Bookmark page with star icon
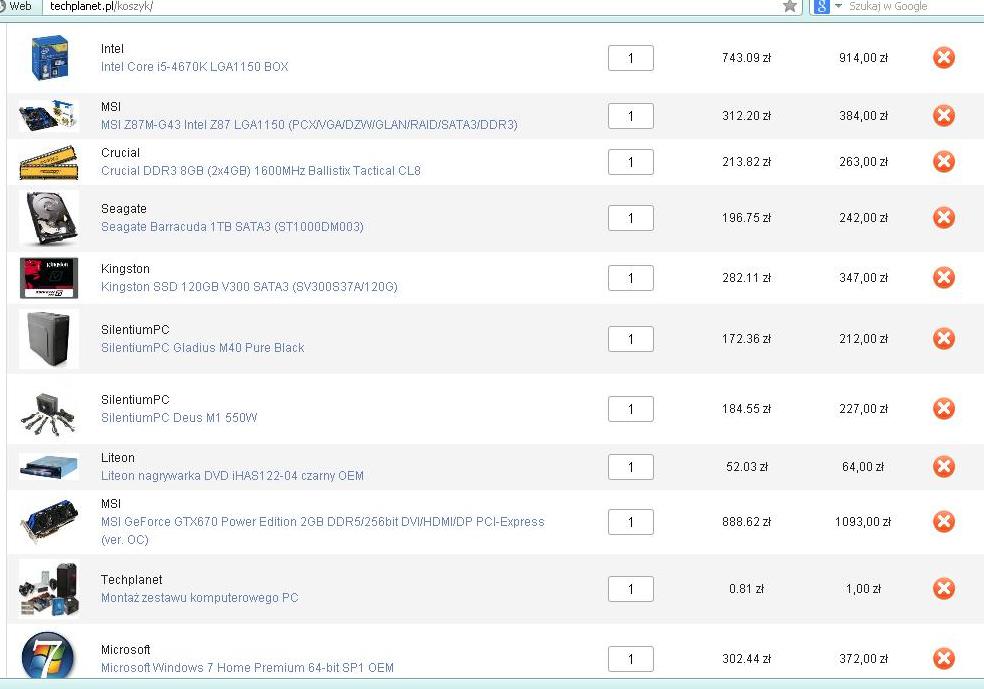The width and height of the screenshot is (984, 689). pyautogui.click(x=790, y=6)
